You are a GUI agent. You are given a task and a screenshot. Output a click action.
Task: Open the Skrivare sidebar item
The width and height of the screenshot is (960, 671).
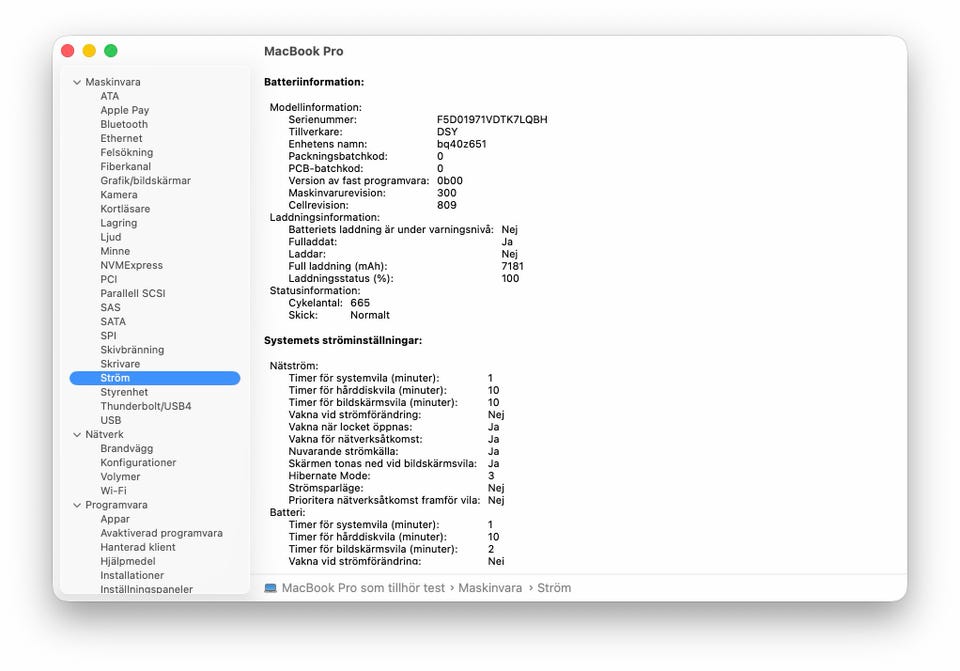[120, 364]
